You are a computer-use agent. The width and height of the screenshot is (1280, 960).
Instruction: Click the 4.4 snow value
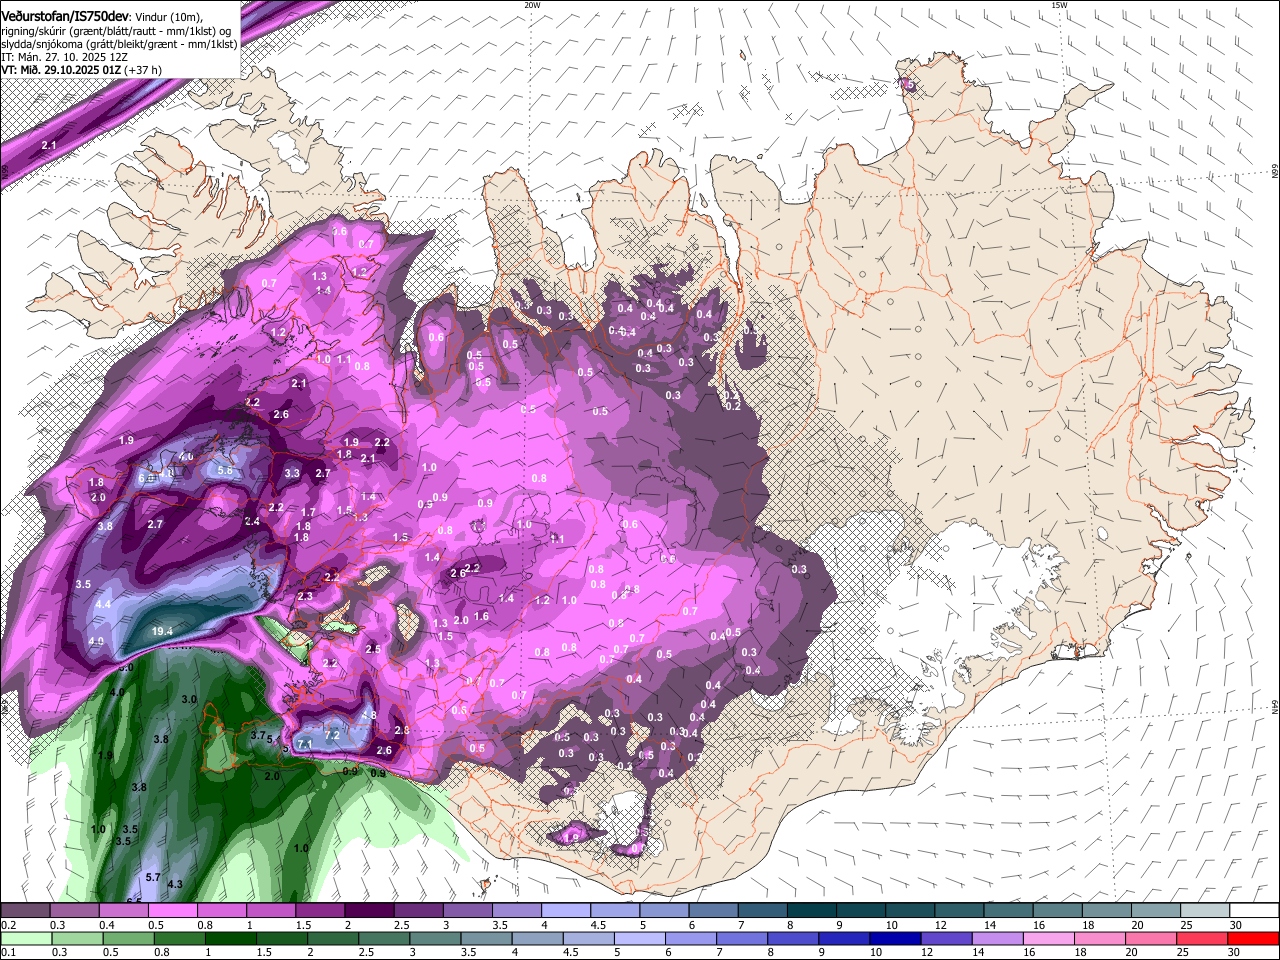(103, 605)
